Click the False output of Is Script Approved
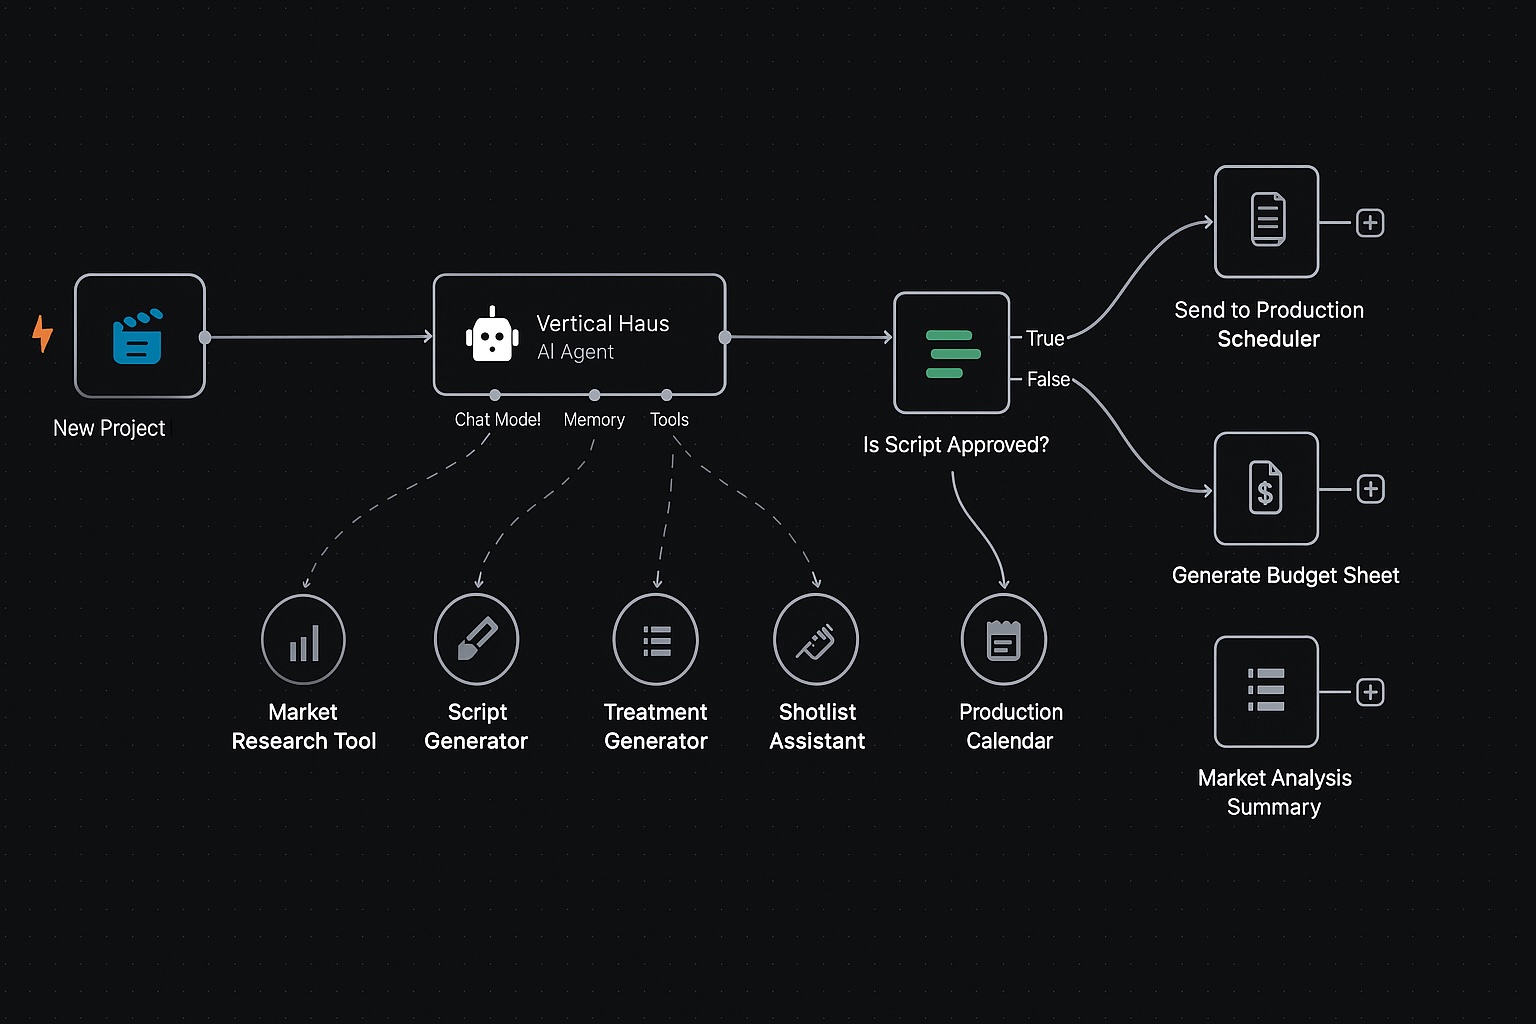 tap(1048, 379)
